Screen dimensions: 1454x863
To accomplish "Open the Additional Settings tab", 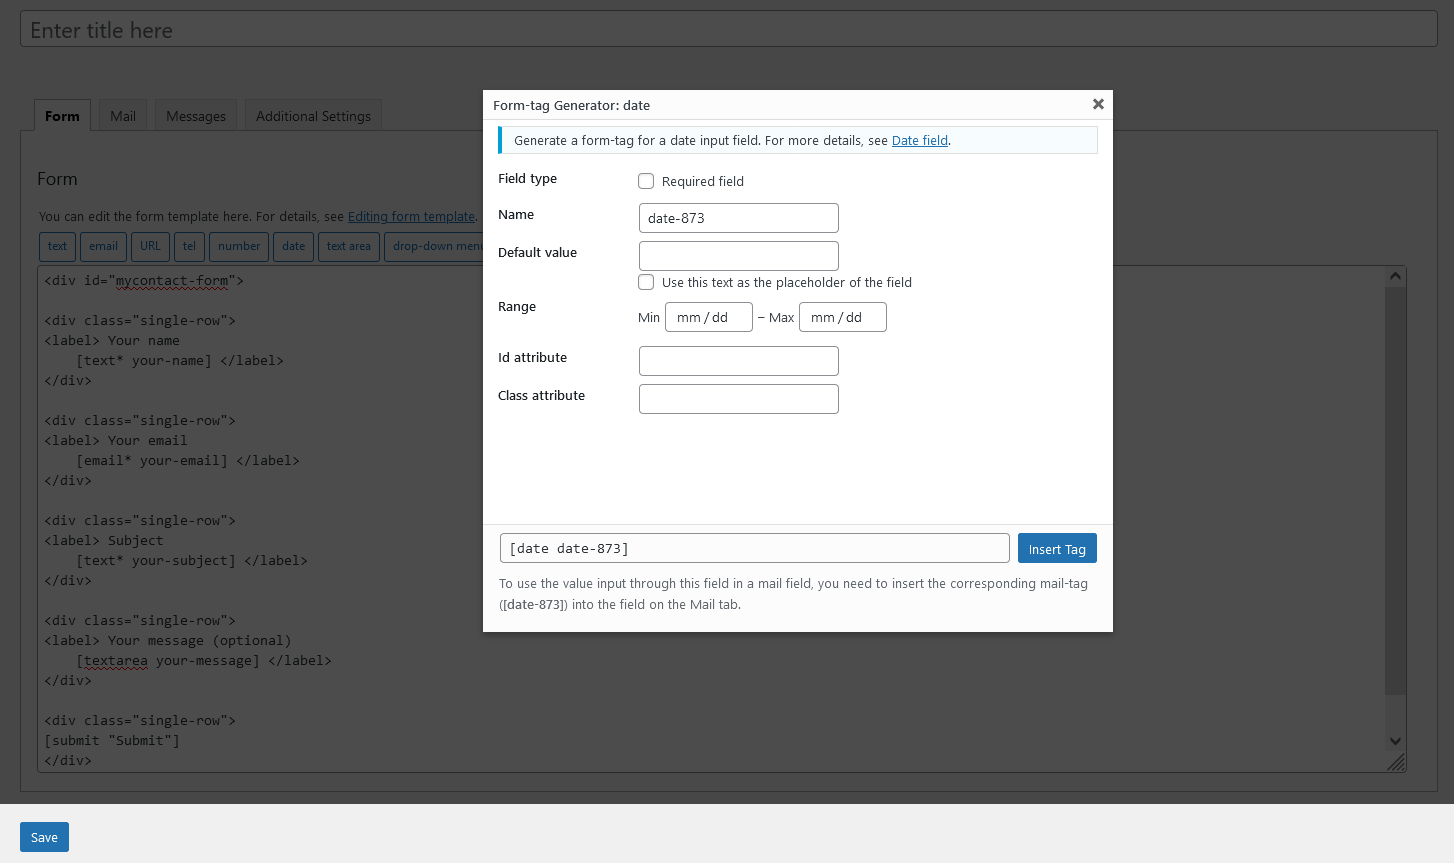I will click(313, 116).
